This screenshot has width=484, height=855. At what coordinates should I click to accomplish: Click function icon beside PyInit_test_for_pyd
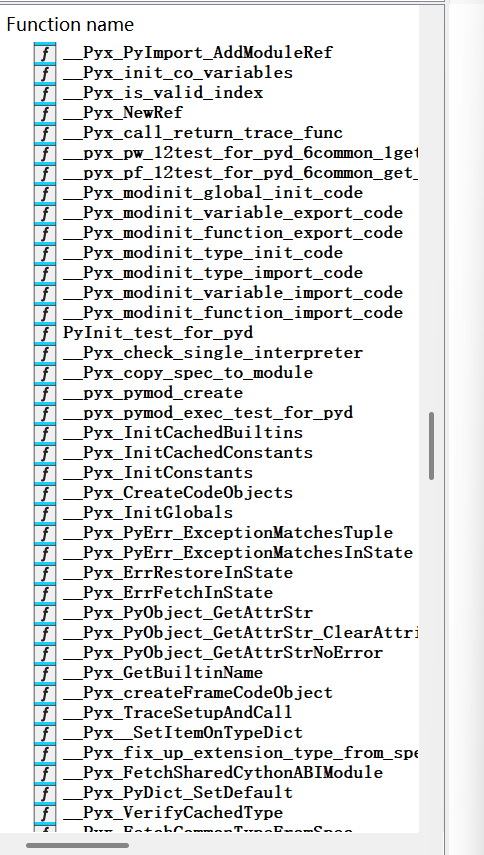(45, 333)
